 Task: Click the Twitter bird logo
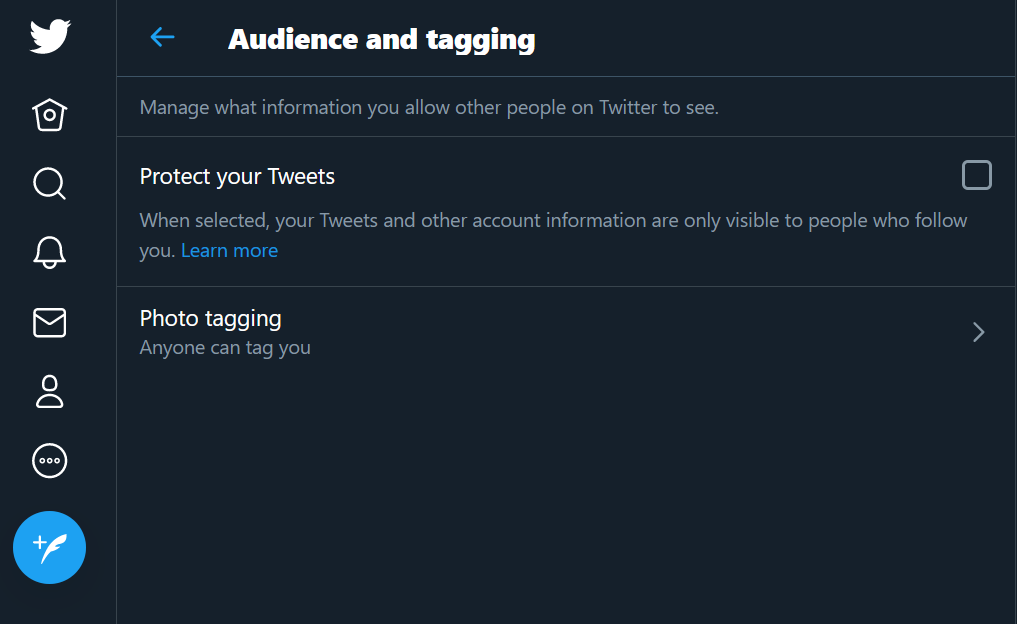tap(49, 36)
